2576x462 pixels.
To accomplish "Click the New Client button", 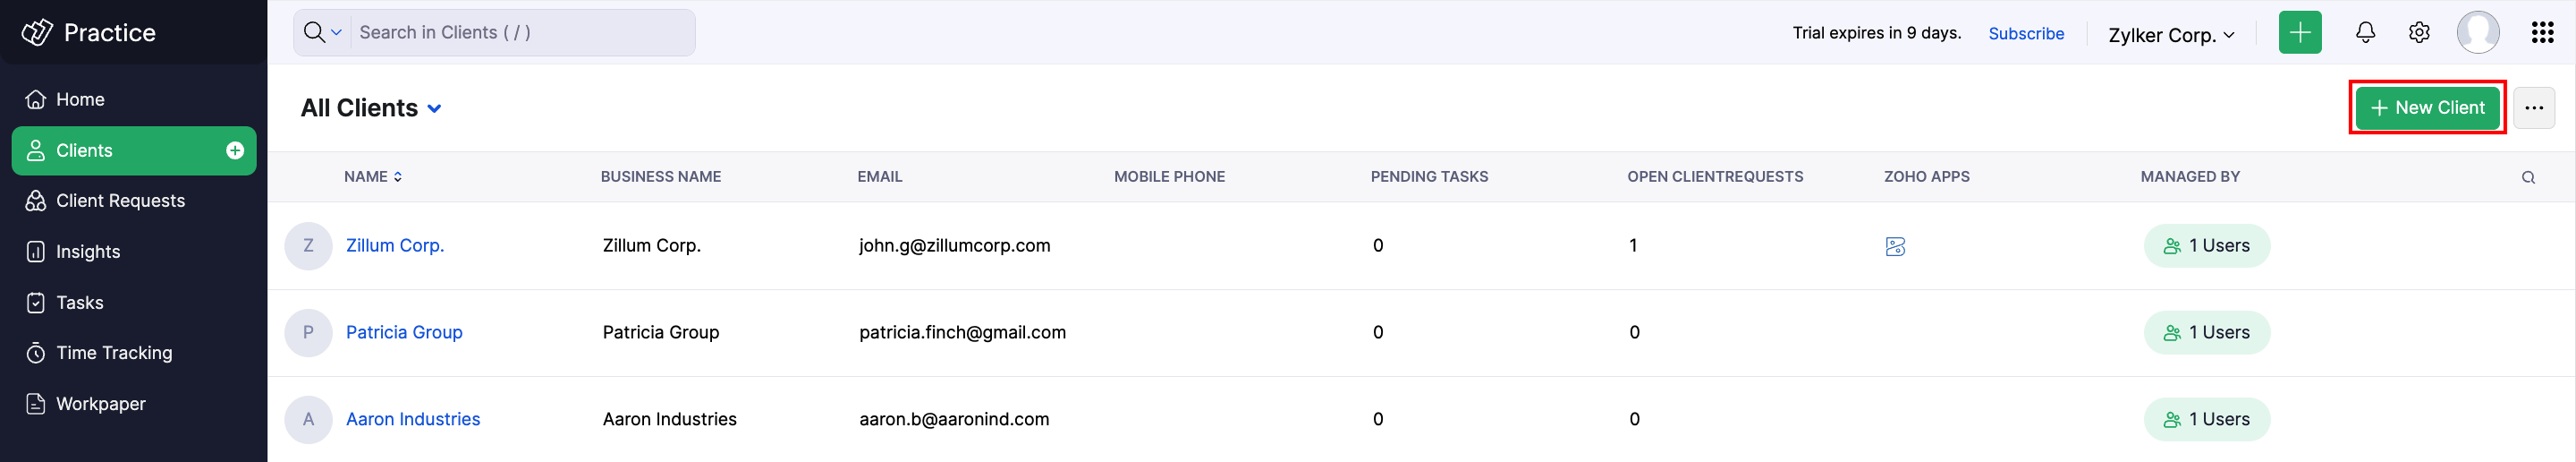I will [2427, 108].
